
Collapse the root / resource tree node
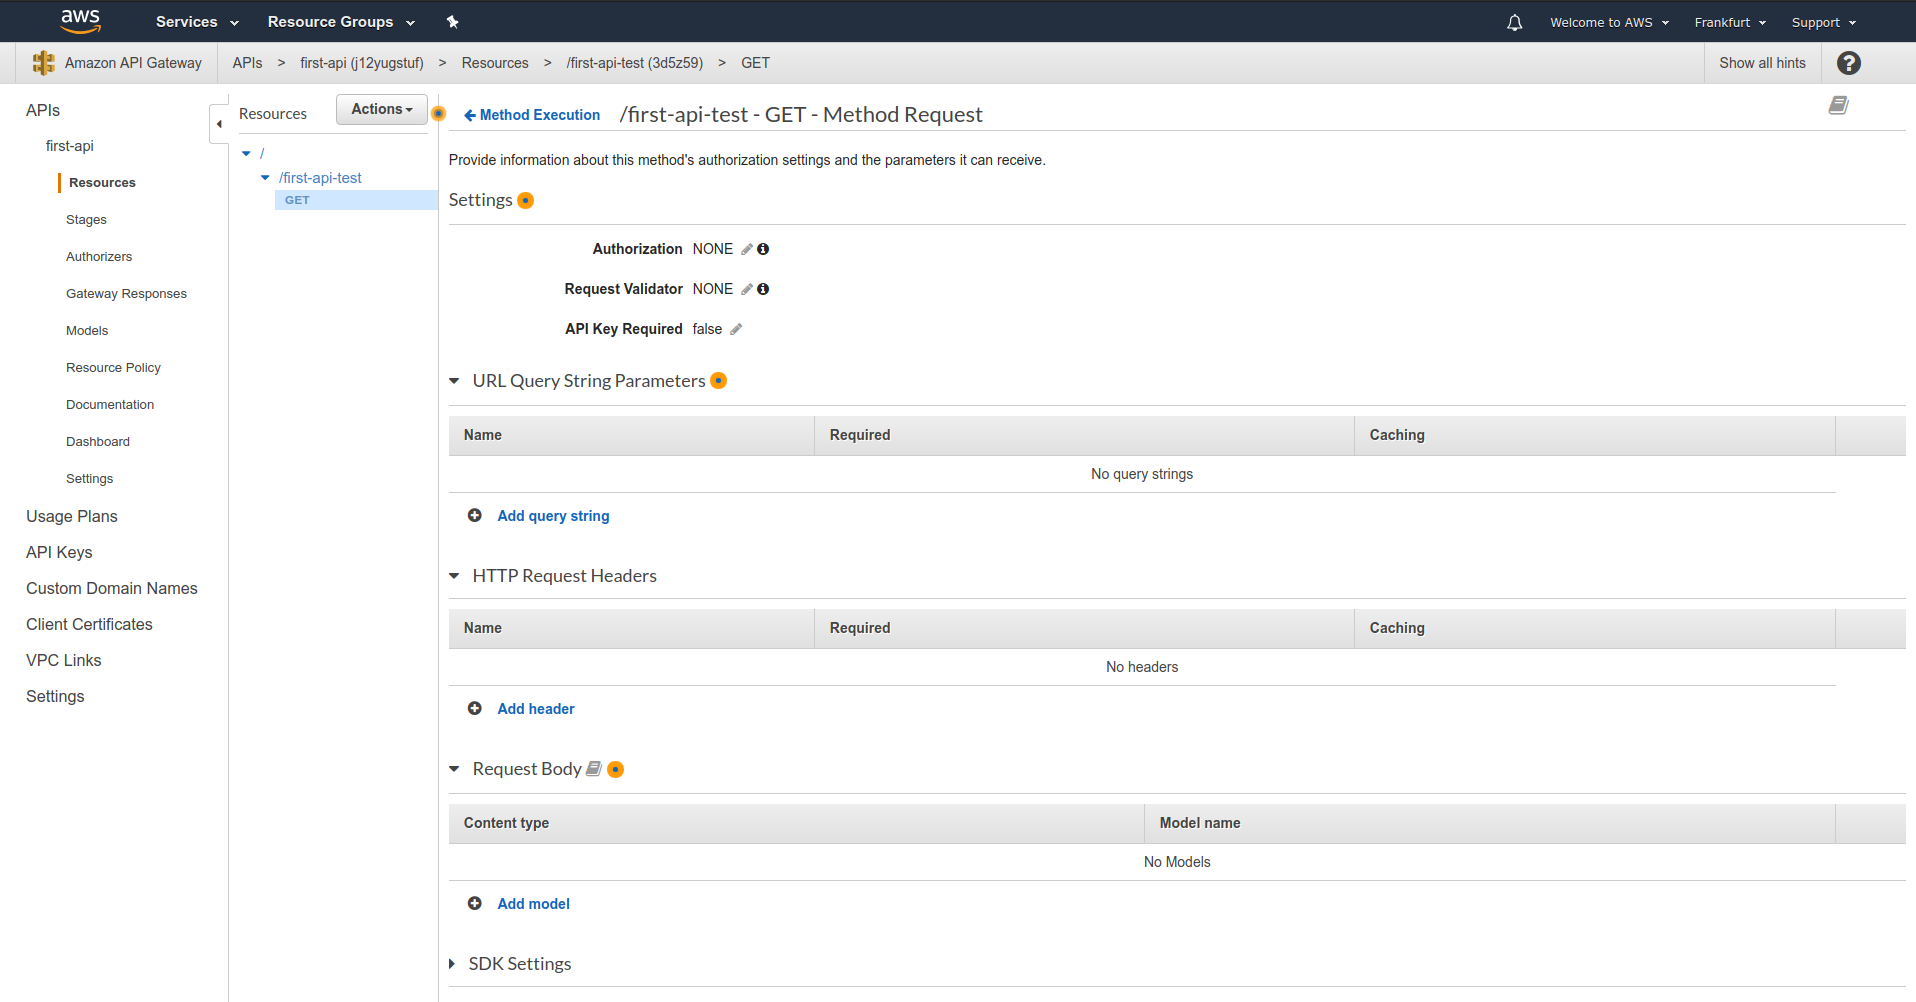(246, 154)
